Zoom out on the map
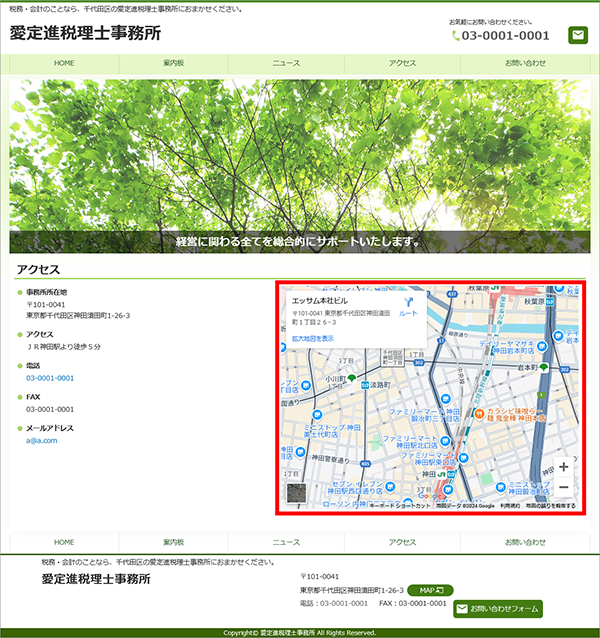Viewport: 600px width, 638px height. click(564, 487)
